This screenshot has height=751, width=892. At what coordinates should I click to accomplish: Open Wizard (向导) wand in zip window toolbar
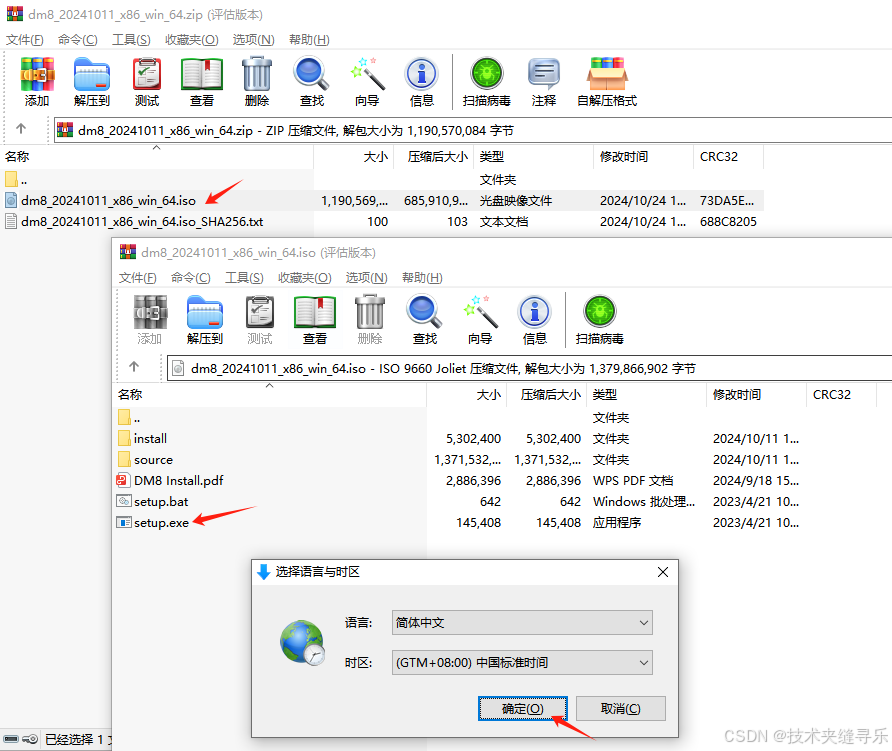(367, 81)
